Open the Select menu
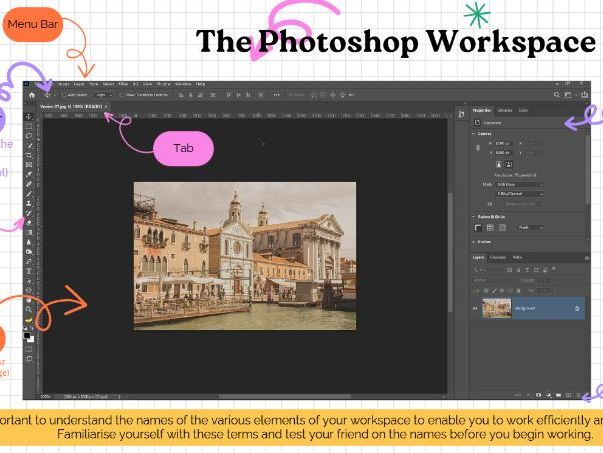This screenshot has height=453, width=603. point(108,84)
